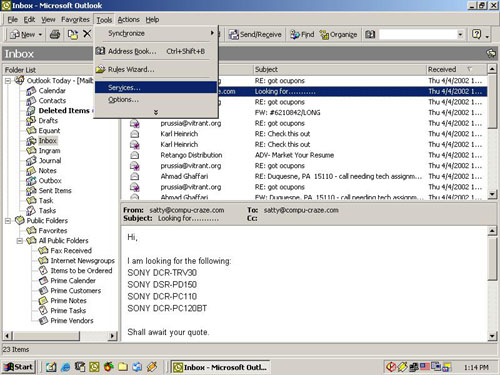
Task: Open the Outbox folder
Action: [50, 181]
